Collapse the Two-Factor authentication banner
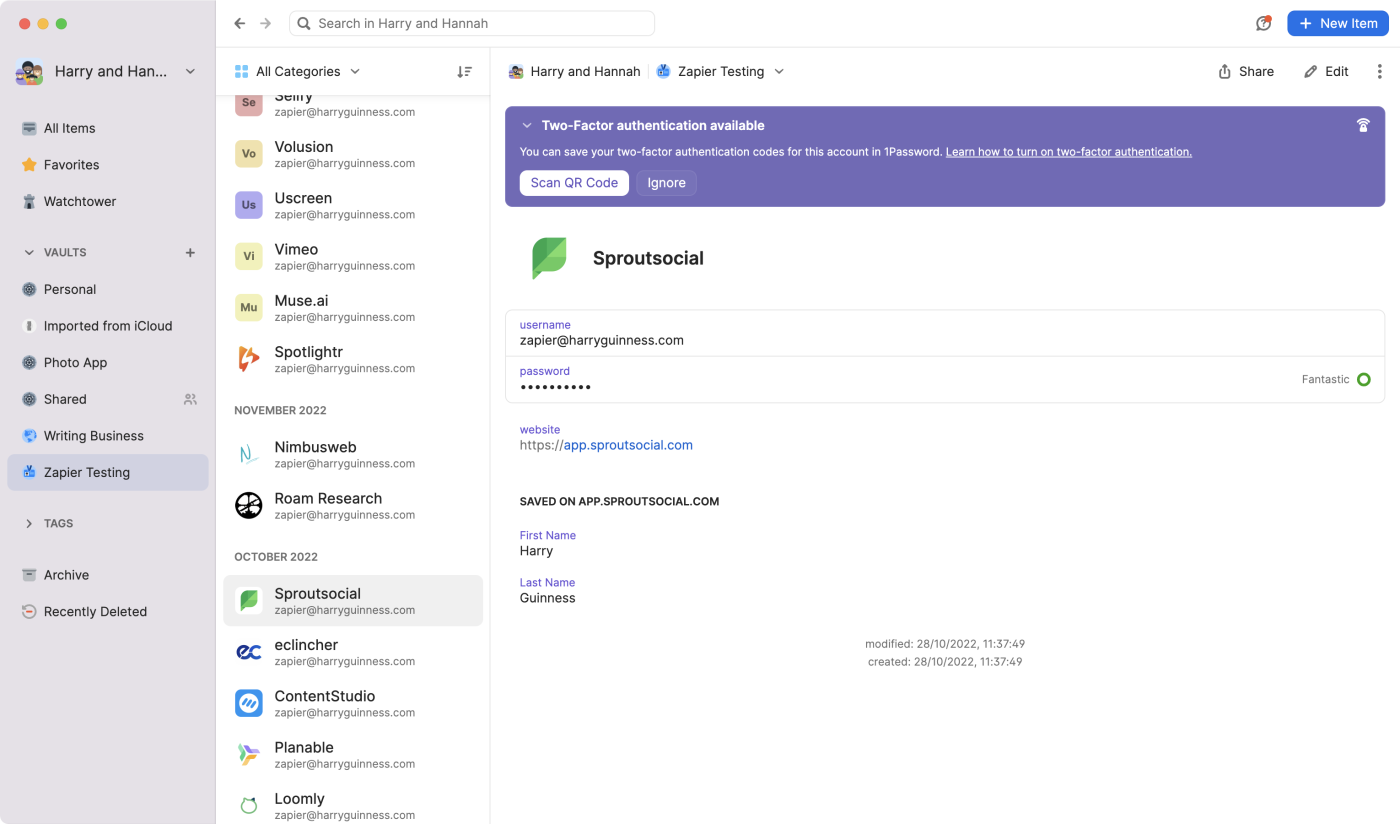 (x=527, y=126)
